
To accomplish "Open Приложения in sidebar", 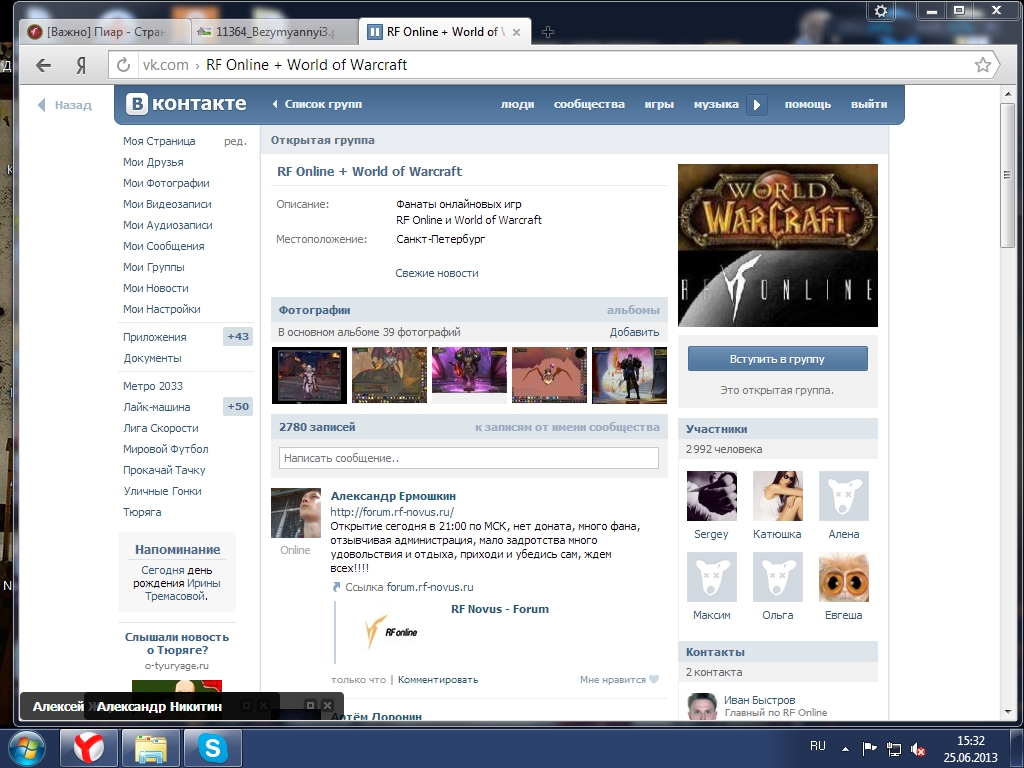I will pos(155,337).
